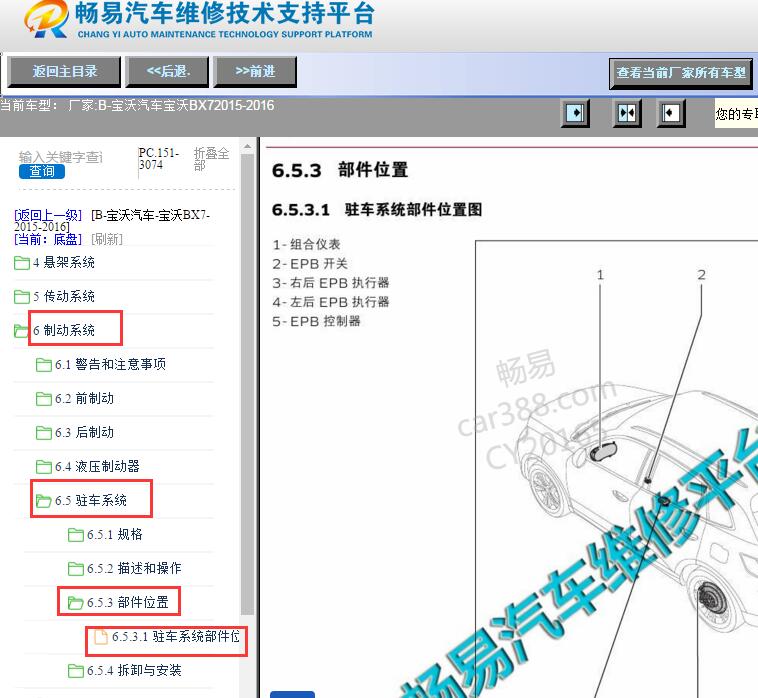Click the collapse-left panel arrow icon
Image resolution: width=758 pixels, height=698 pixels.
(x=671, y=113)
